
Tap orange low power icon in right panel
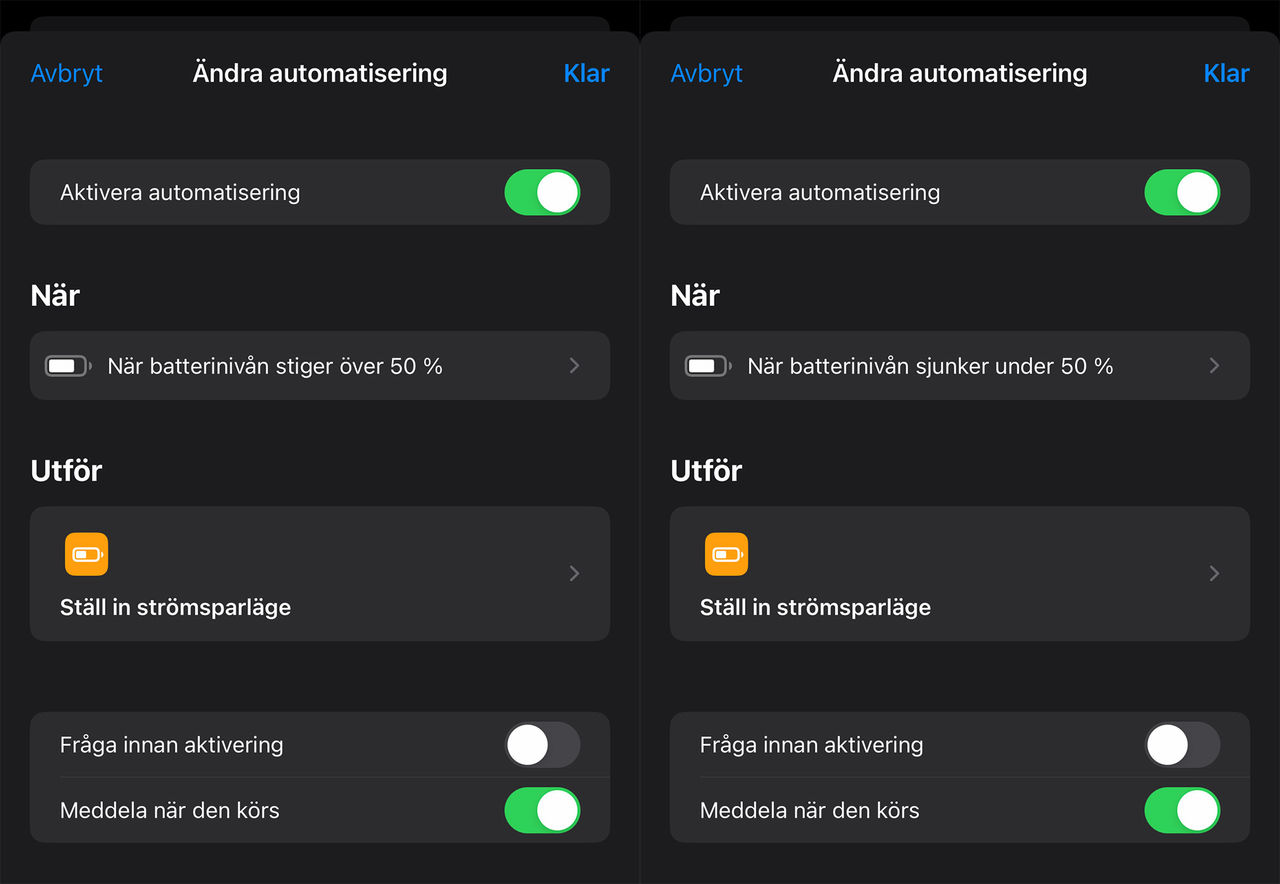point(726,554)
